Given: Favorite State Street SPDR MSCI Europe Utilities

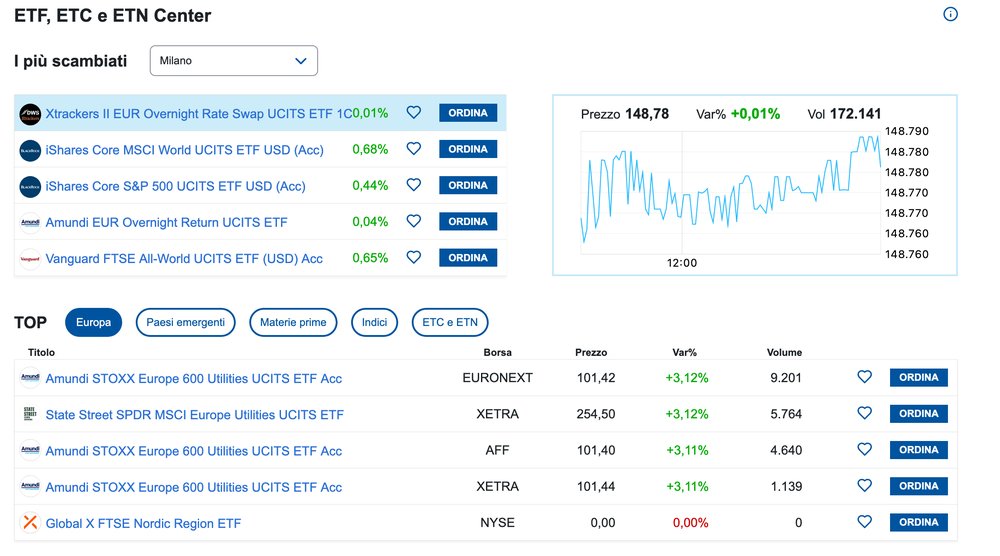Looking at the screenshot, I should (864, 413).
